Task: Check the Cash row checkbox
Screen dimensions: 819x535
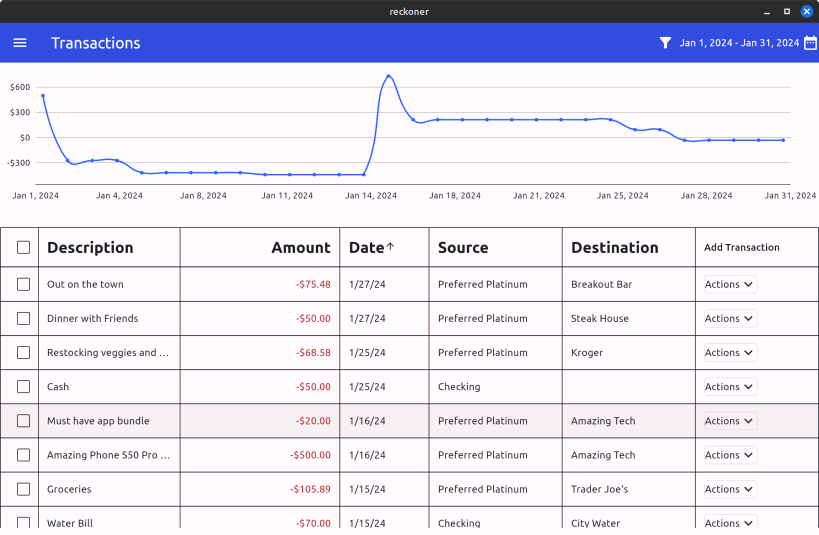Action: (x=24, y=387)
